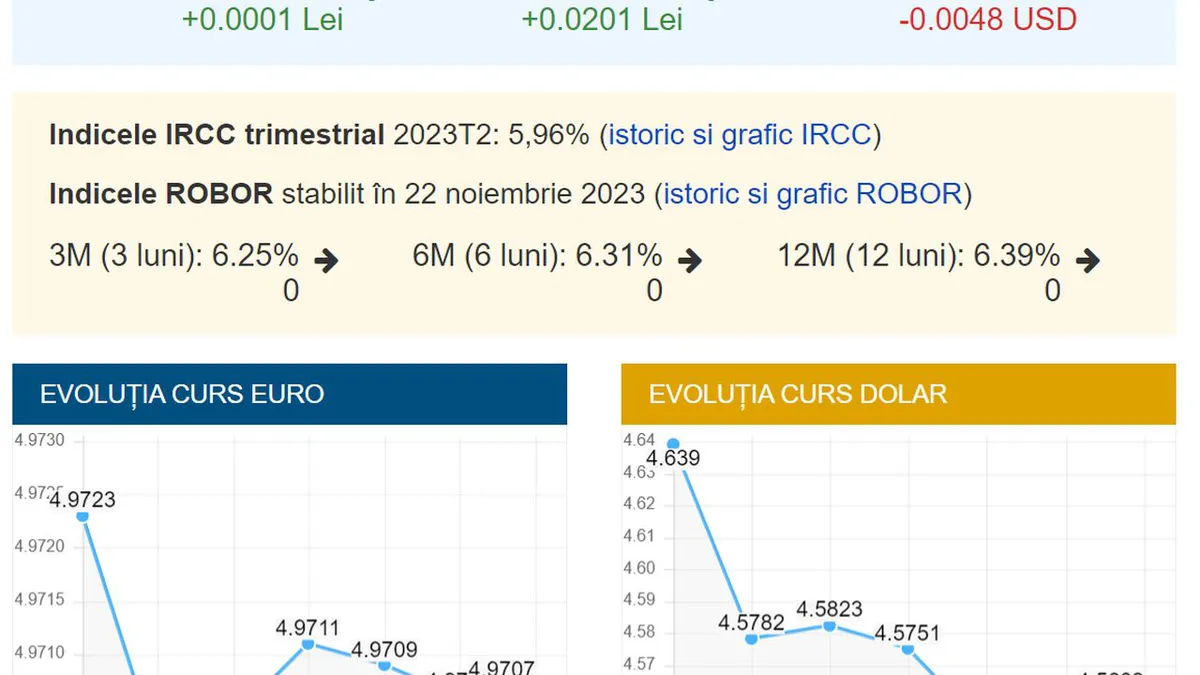Click the green +0.0201 Lei change value
Image resolution: width=1200 pixels, height=675 pixels.
[602, 19]
